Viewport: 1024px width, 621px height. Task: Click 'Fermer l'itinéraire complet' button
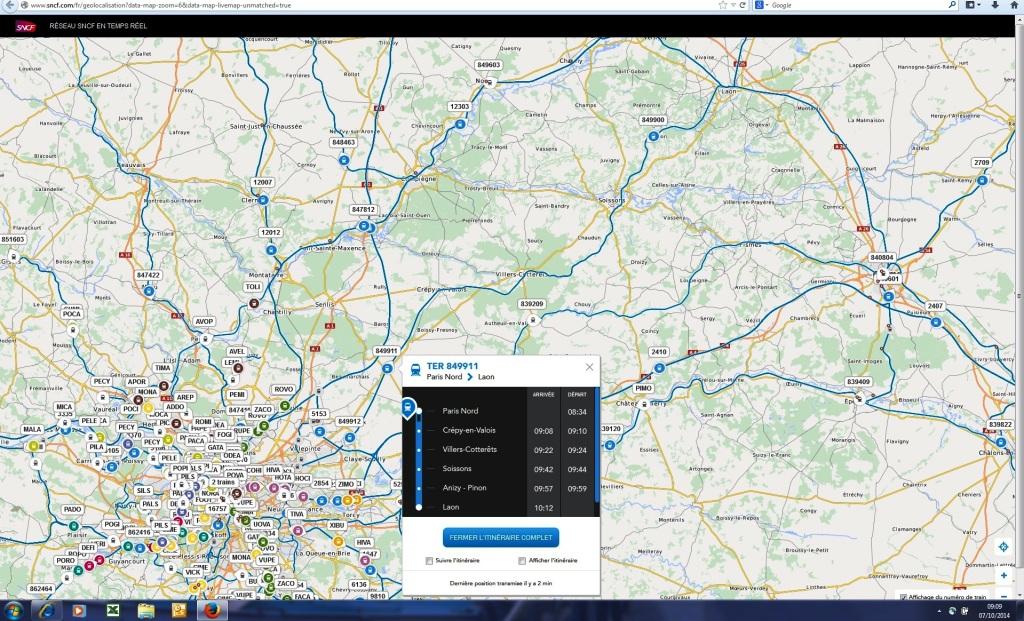tap(501, 538)
